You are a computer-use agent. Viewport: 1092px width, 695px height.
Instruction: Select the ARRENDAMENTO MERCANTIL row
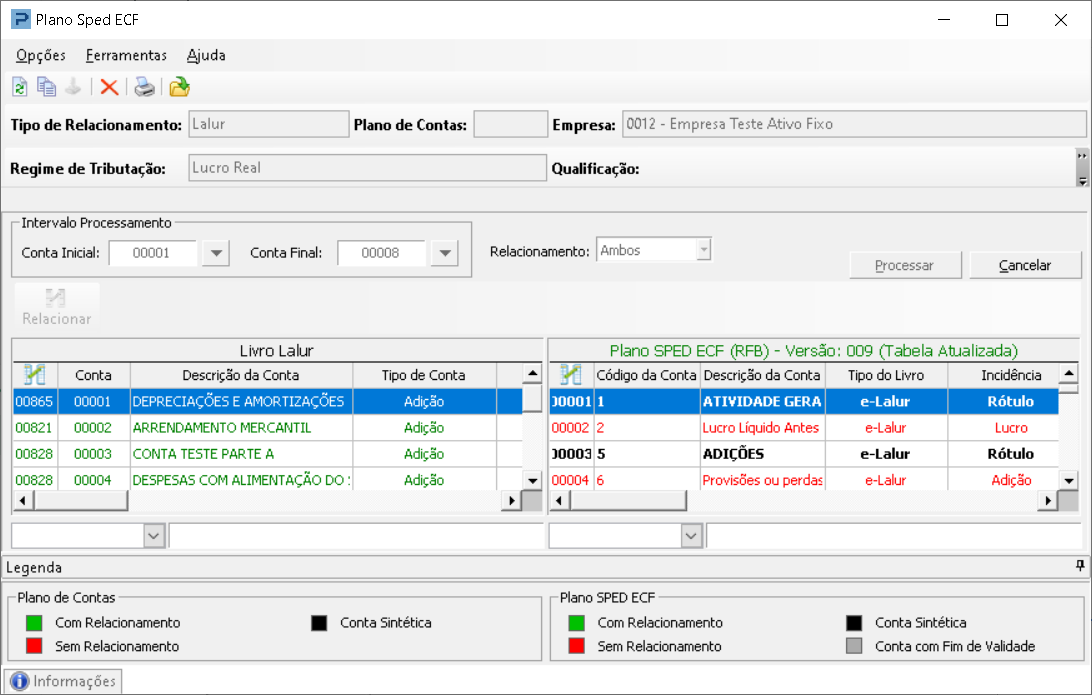coord(267,428)
